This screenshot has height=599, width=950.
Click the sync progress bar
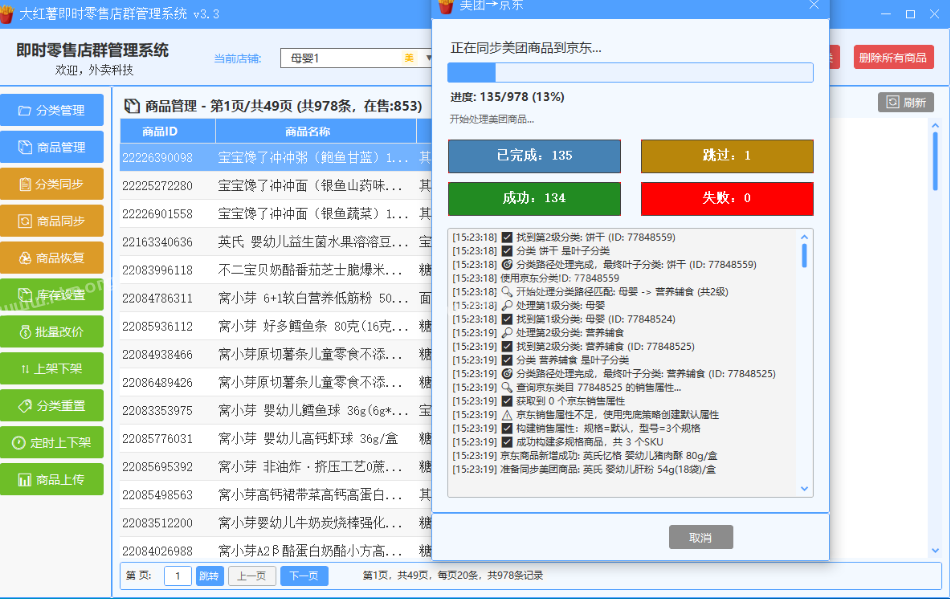[x=630, y=72]
